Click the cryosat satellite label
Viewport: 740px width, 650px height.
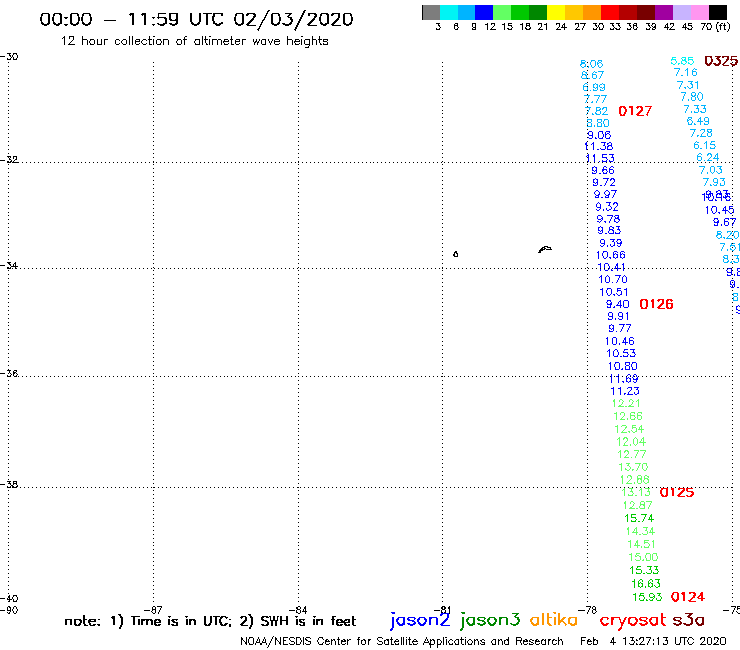point(632,620)
